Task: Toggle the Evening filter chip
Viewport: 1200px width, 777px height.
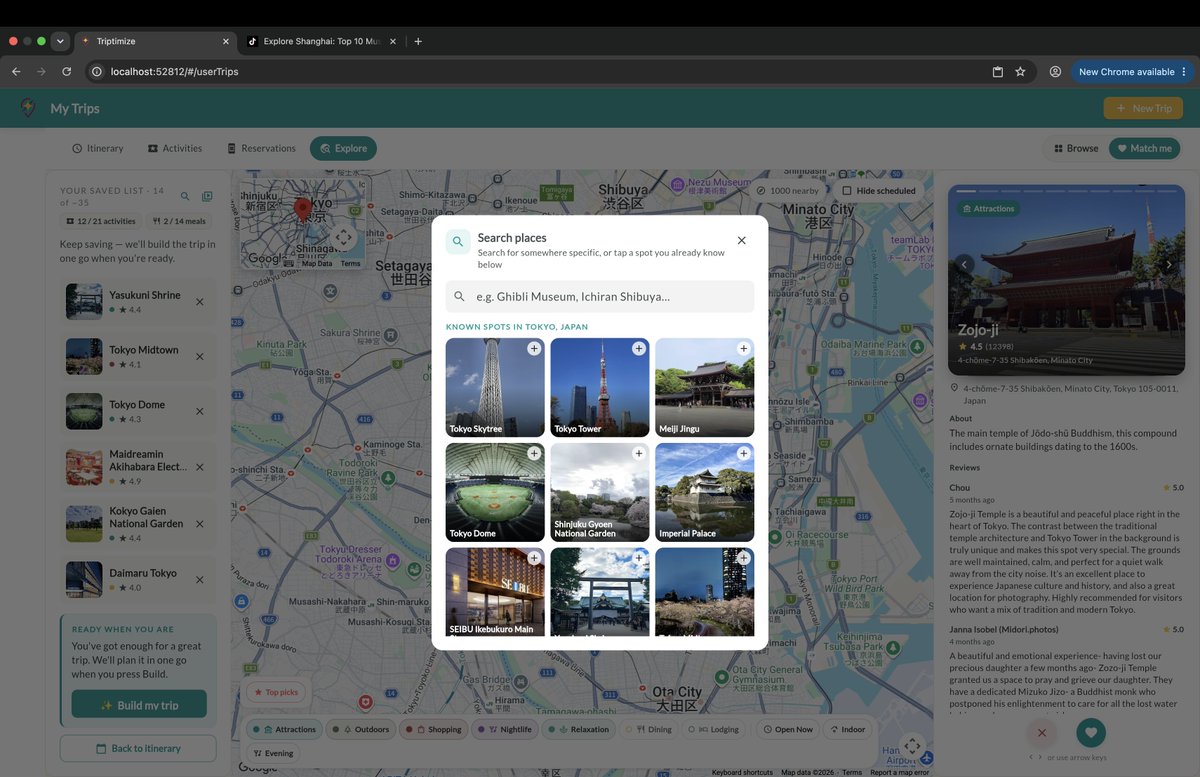Action: tap(273, 753)
